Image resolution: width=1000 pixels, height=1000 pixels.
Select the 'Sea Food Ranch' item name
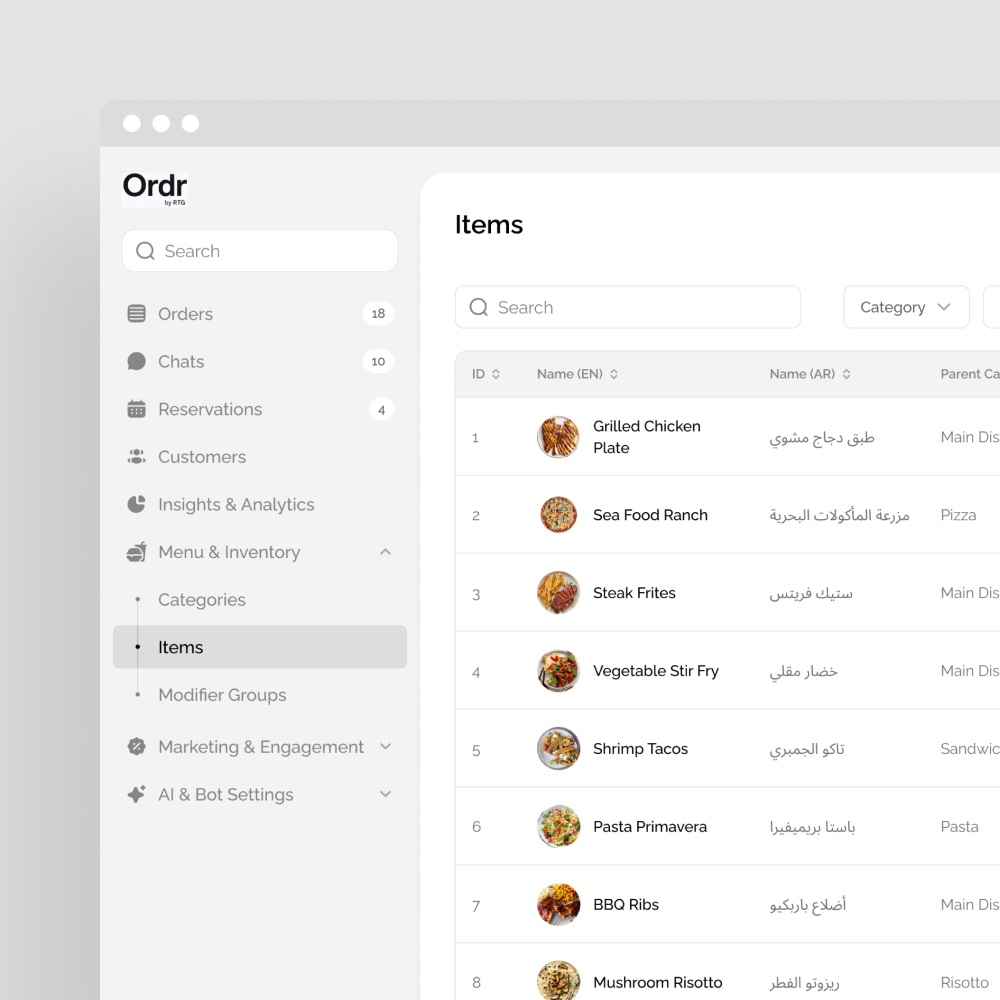point(651,515)
